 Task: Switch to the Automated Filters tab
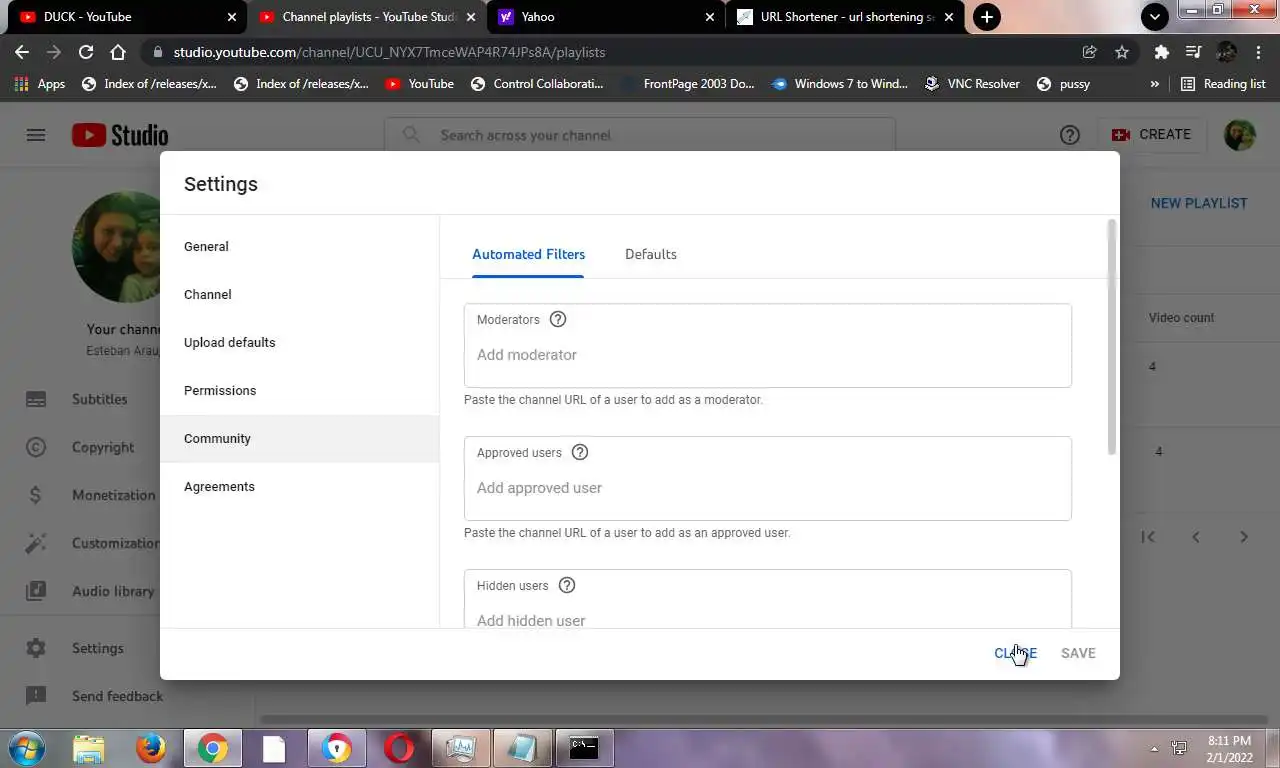528,254
